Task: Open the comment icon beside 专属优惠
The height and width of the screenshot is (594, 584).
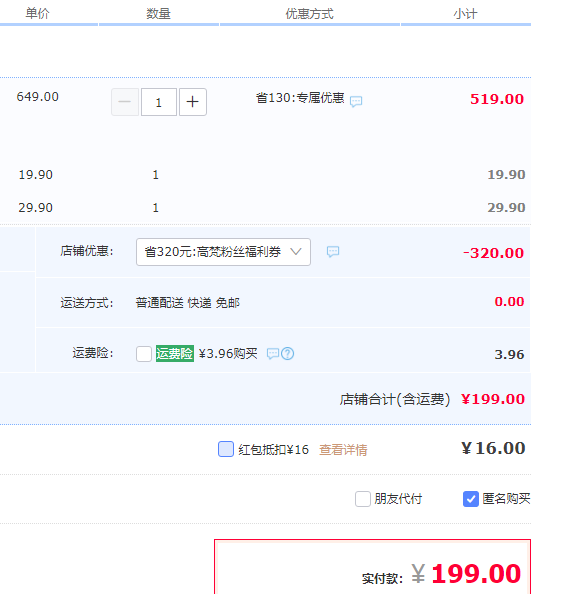Action: click(x=356, y=102)
